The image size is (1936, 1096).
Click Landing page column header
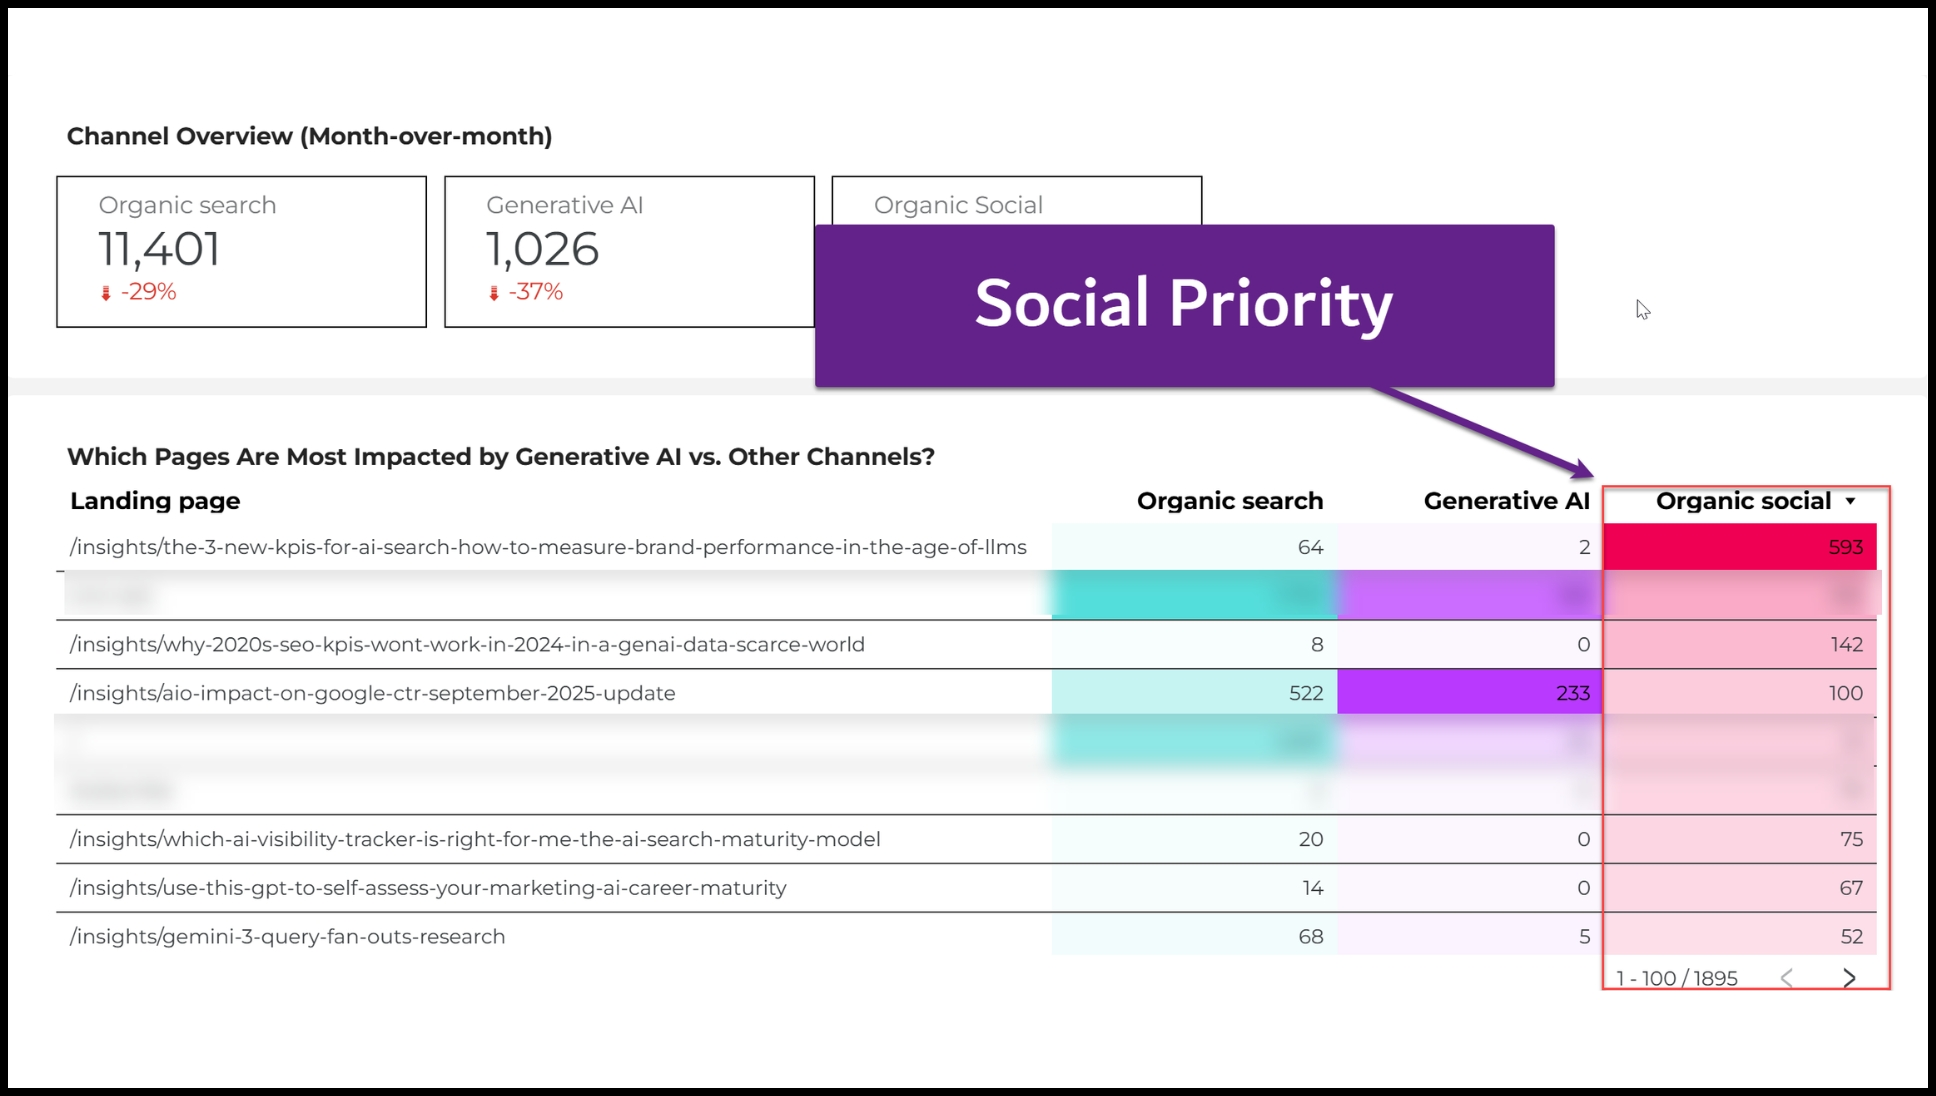pos(155,501)
